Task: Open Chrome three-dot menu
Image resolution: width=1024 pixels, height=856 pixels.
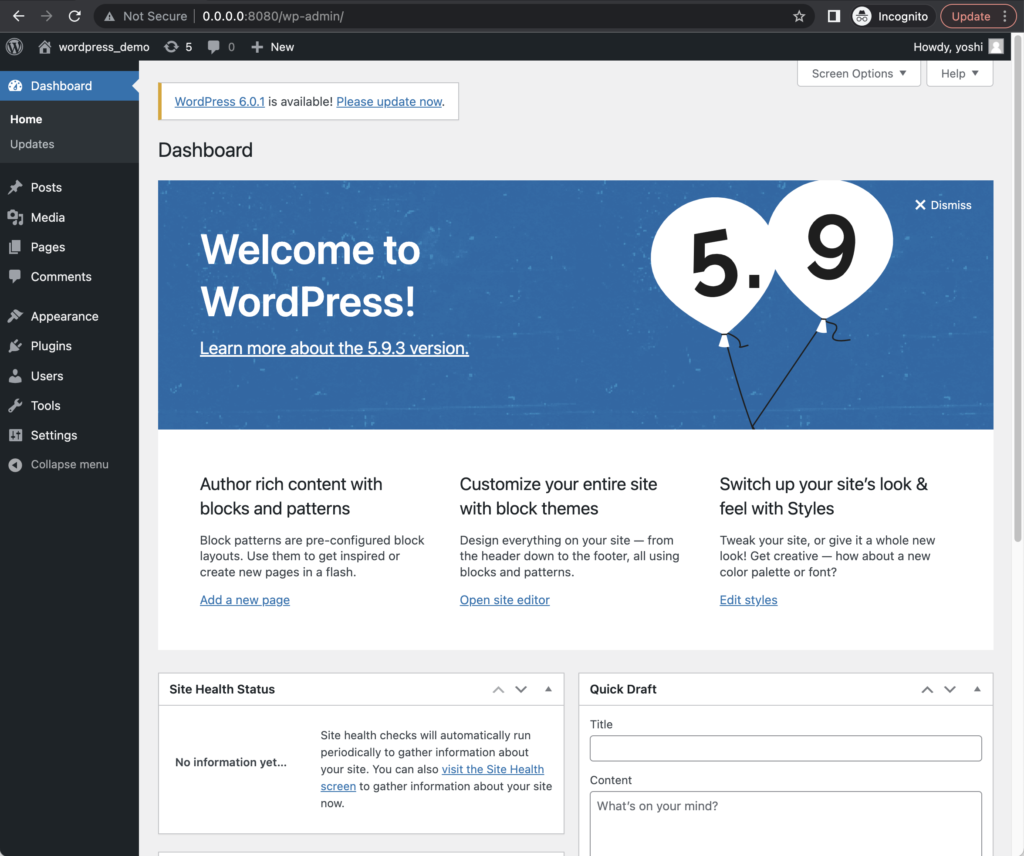Action: [x=1005, y=16]
